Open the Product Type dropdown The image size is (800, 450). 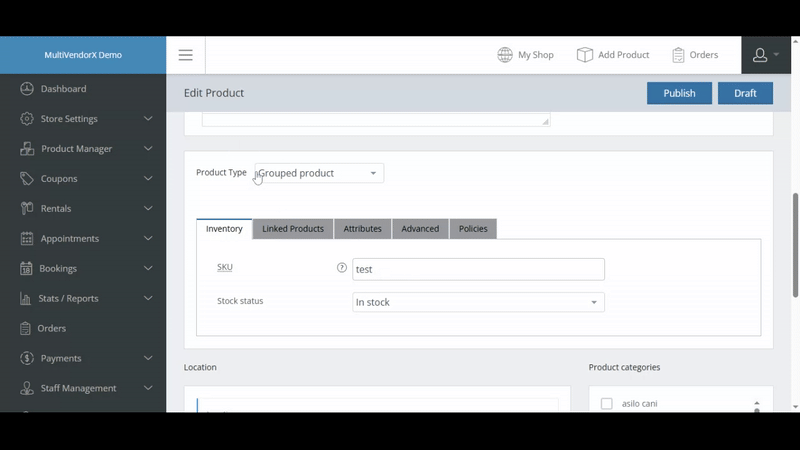click(x=319, y=173)
